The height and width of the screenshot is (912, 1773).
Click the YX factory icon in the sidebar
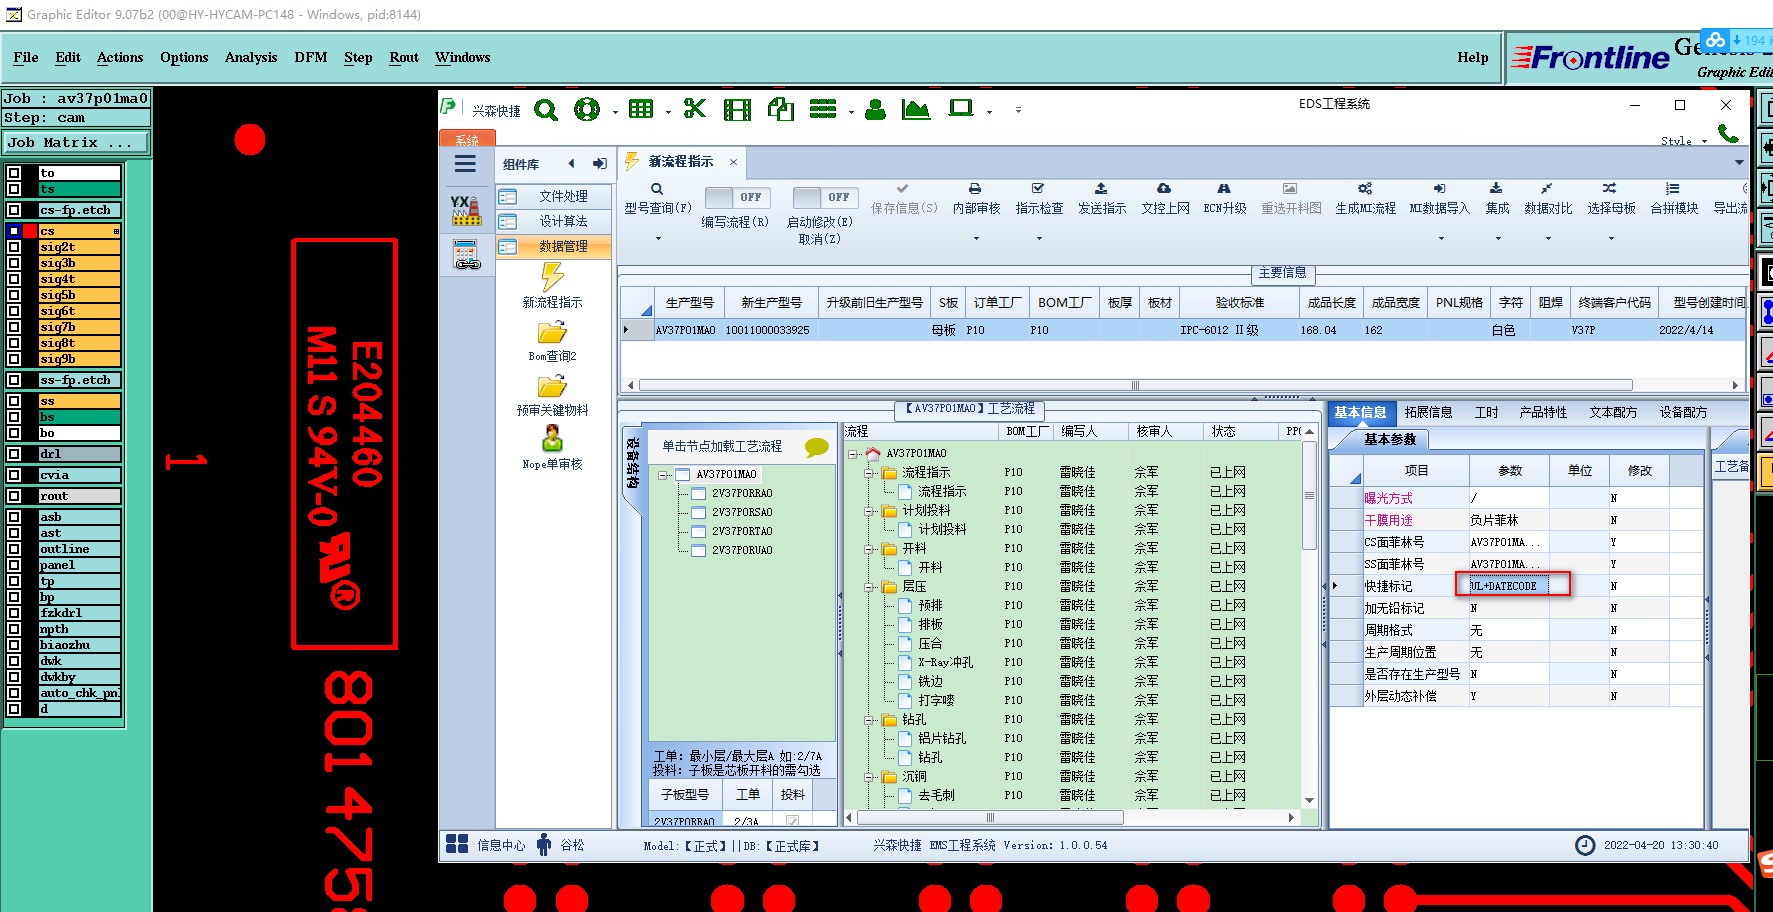(466, 210)
